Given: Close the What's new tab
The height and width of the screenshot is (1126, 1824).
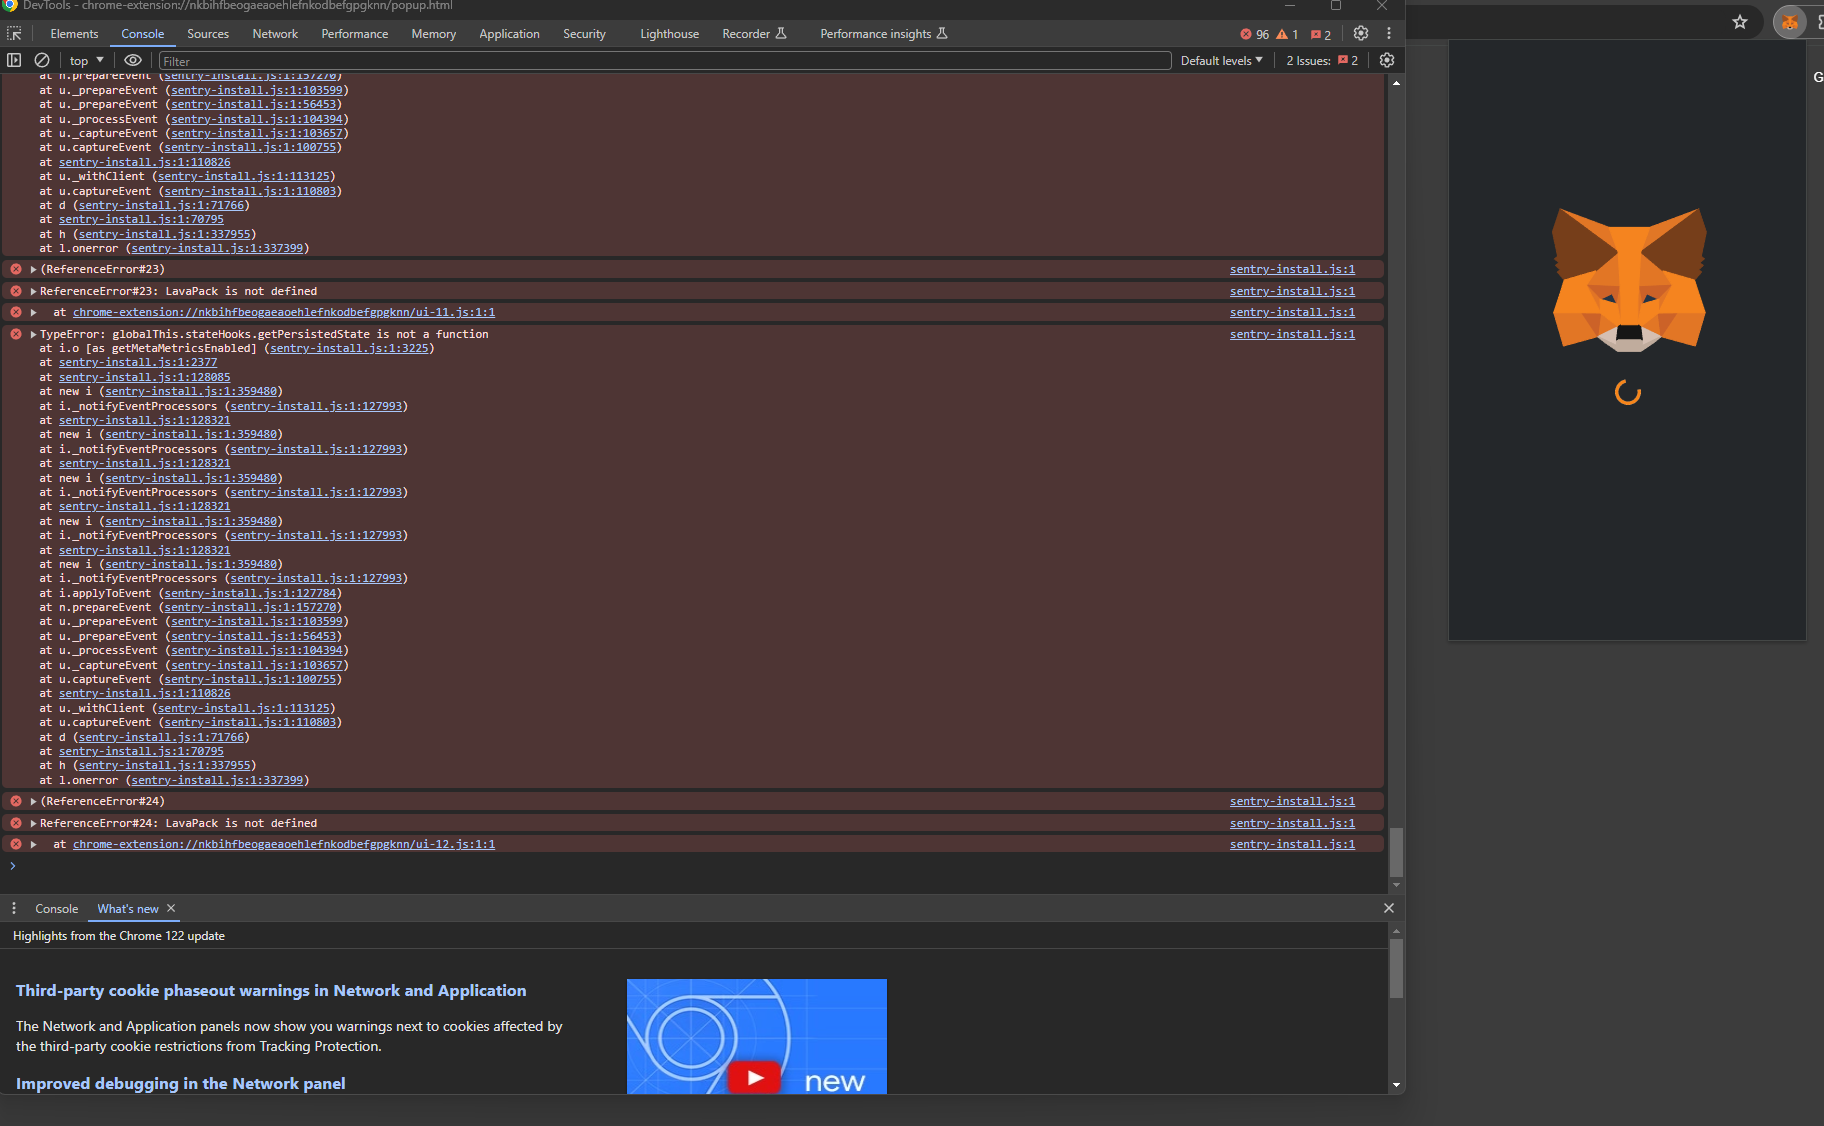Looking at the screenshot, I should click(x=171, y=908).
